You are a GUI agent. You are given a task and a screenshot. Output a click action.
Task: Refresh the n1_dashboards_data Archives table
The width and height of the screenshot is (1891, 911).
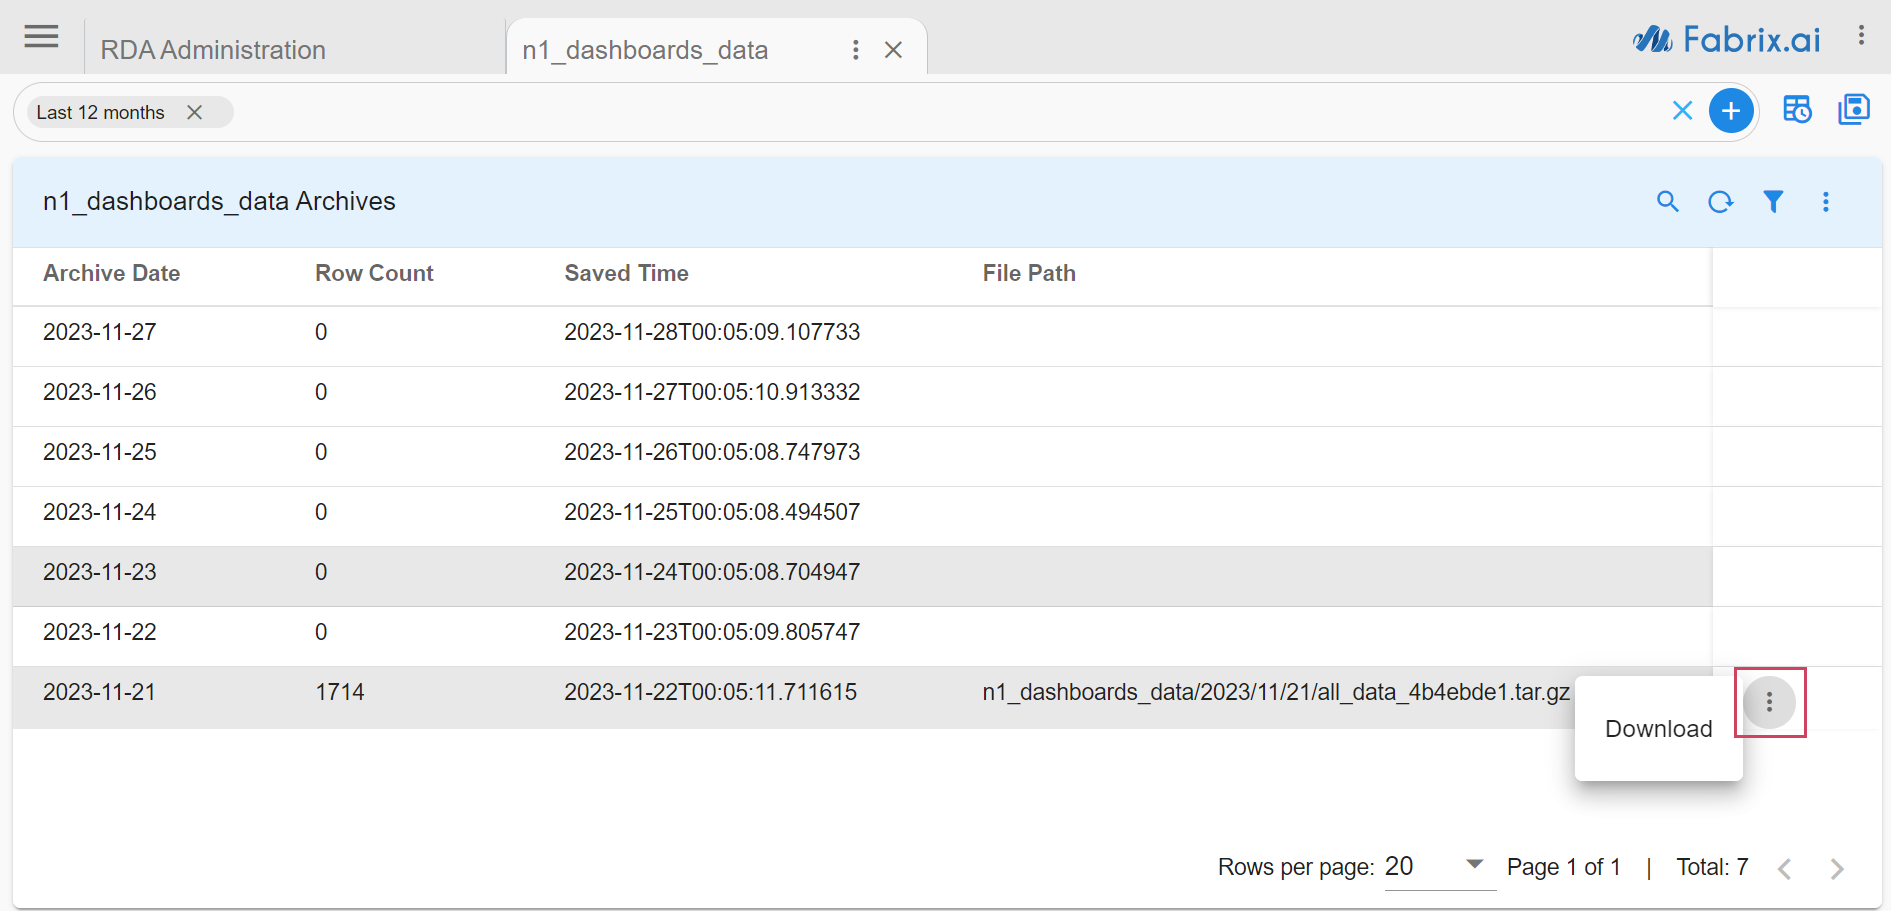[1720, 202]
